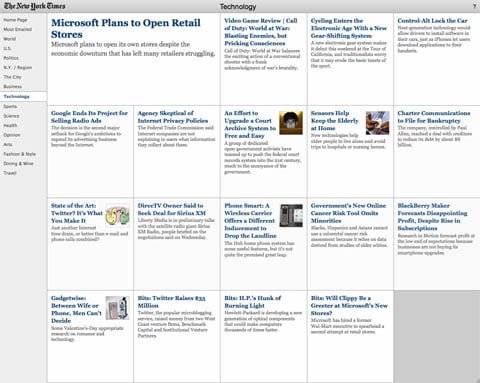This screenshot has height=383, width=480.
Task: Select U.S. in the sidebar
Action: click(7, 48)
